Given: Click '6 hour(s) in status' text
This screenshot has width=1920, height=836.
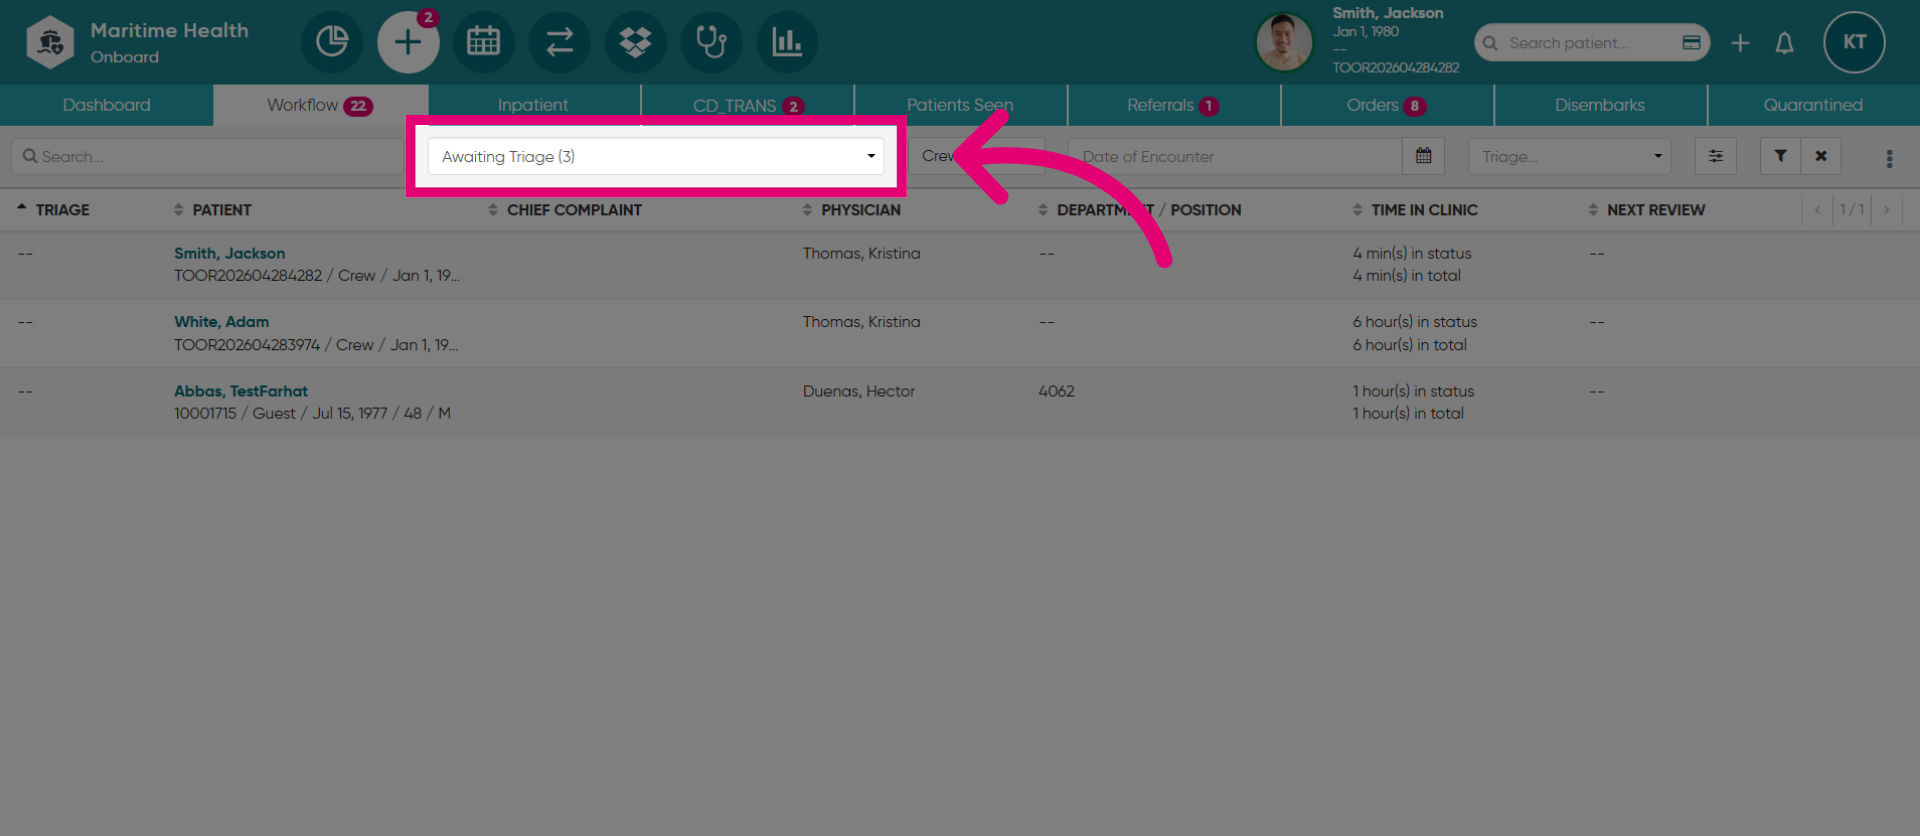Looking at the screenshot, I should click(x=1415, y=322).
